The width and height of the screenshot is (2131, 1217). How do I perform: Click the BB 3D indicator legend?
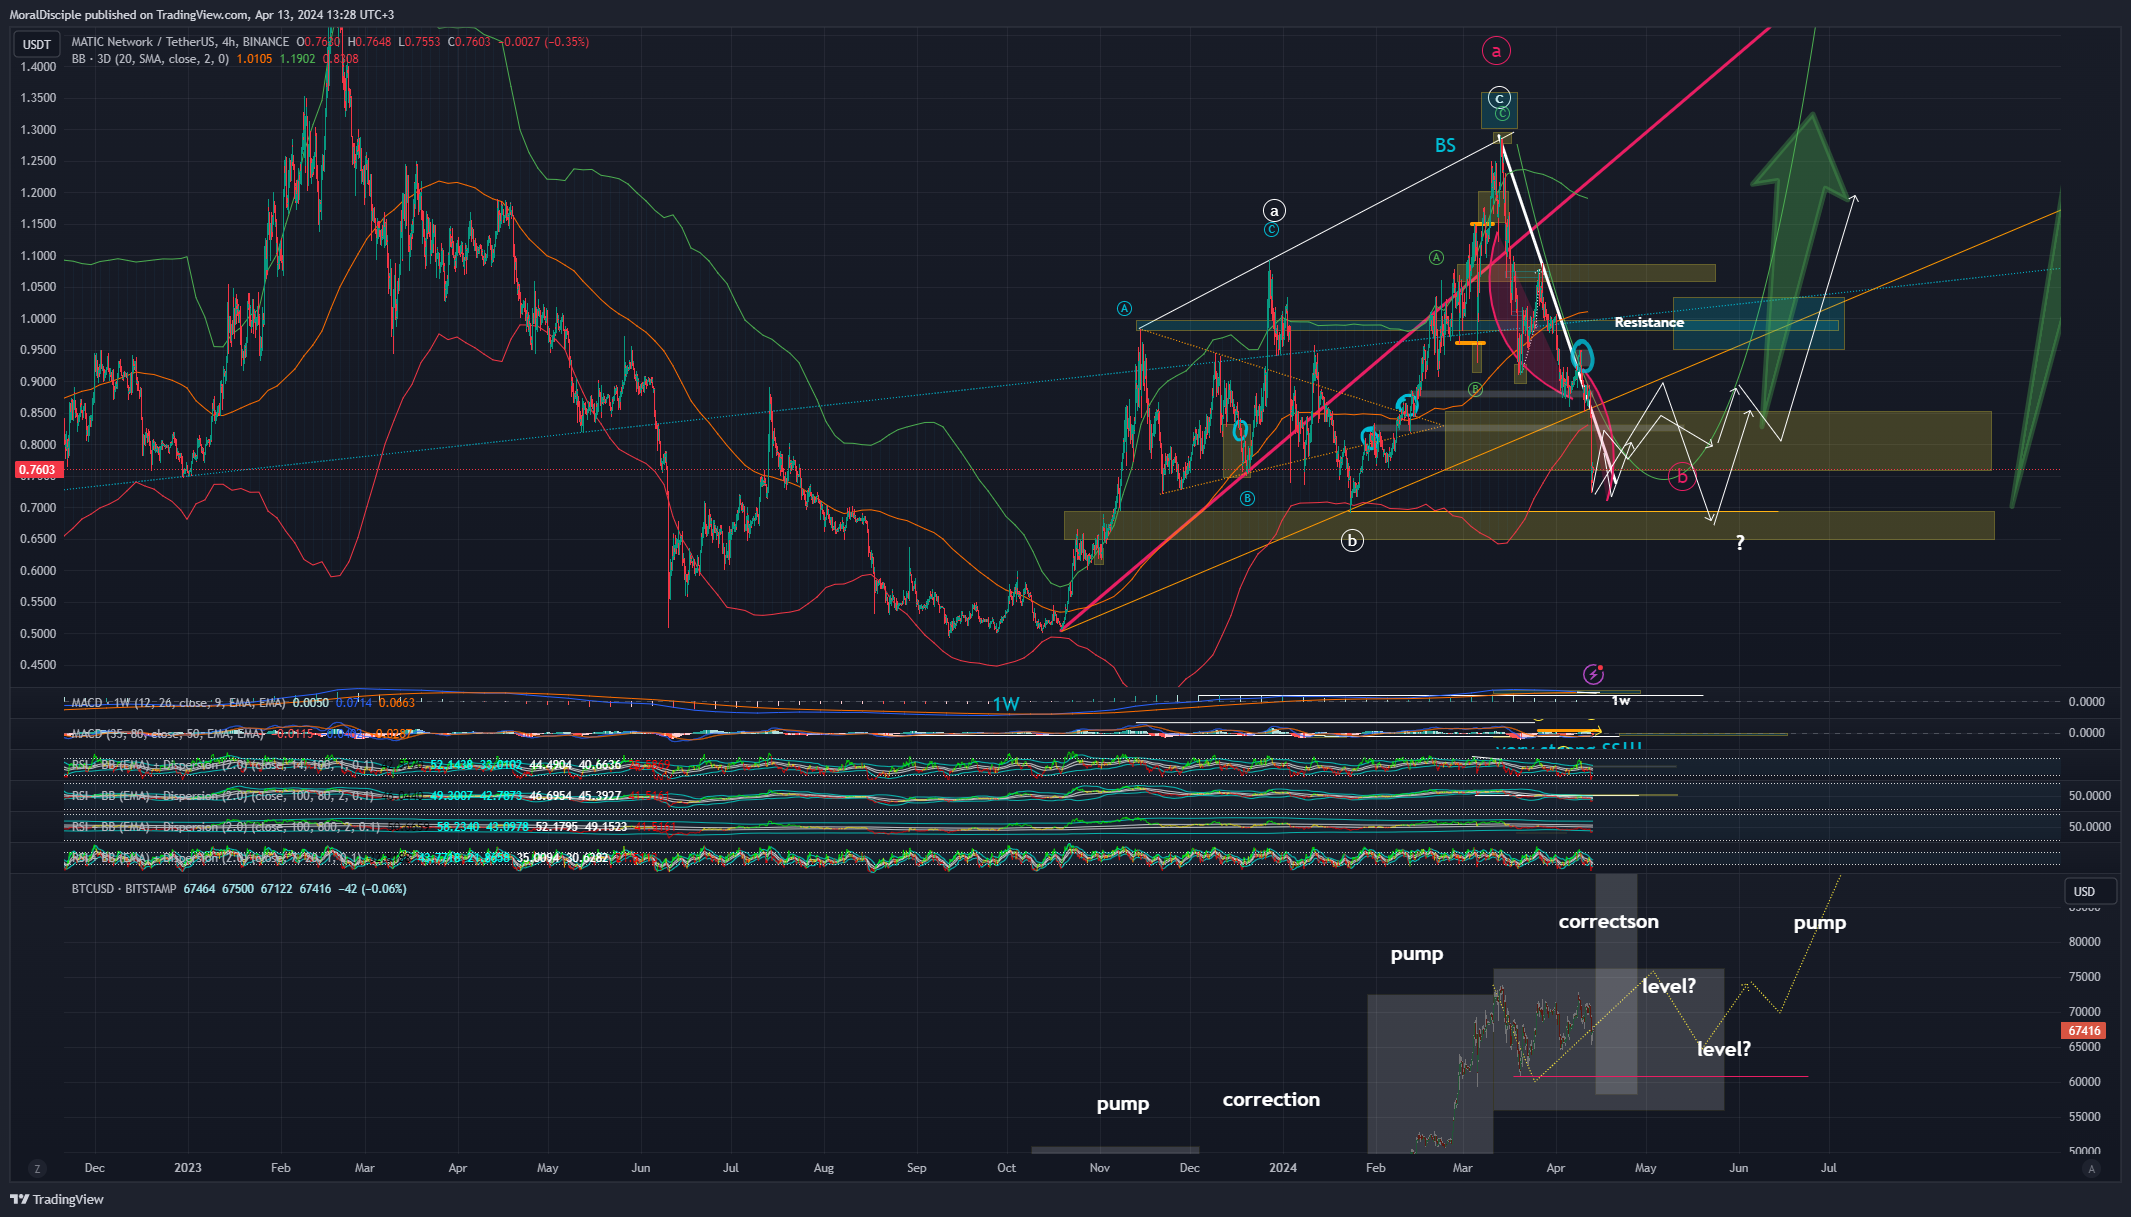[150, 59]
